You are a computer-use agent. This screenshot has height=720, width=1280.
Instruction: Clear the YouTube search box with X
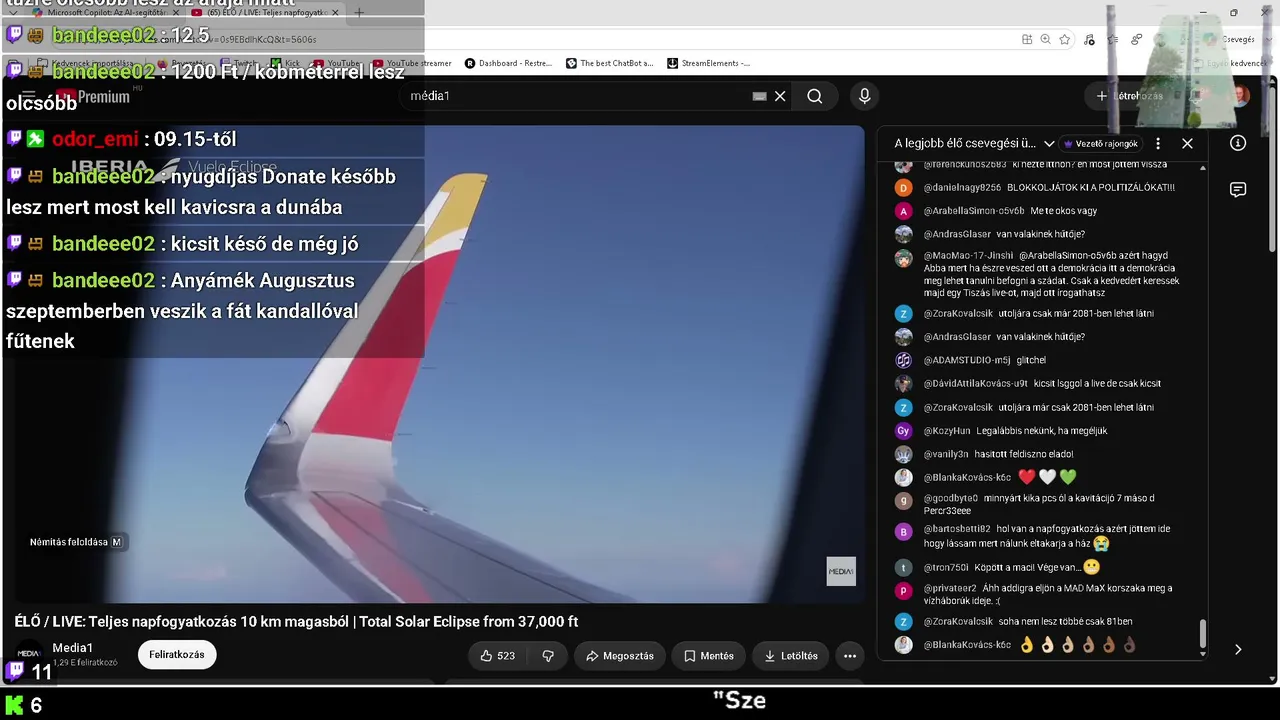point(780,96)
